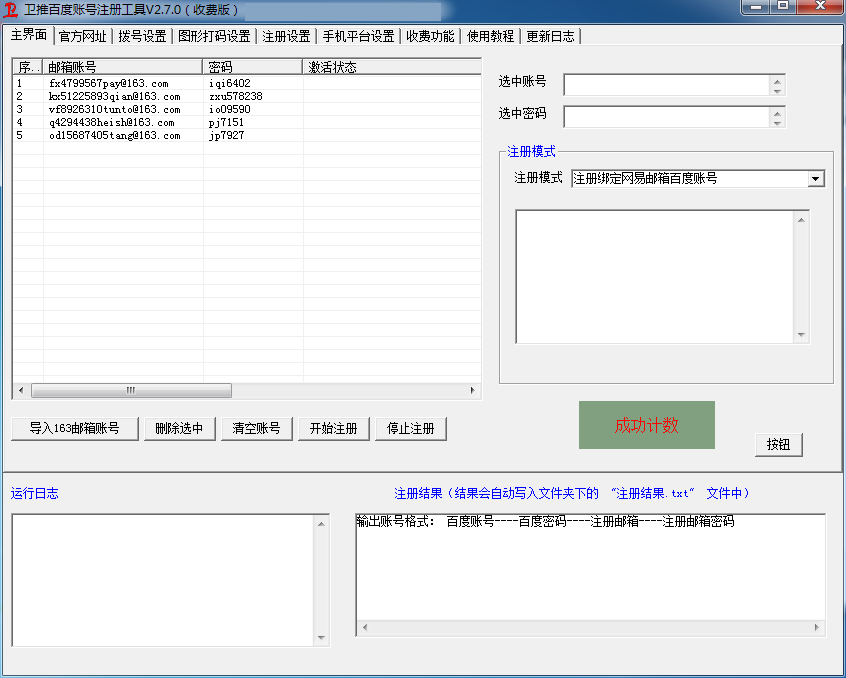Click the 导入163邮箱账号 button

(x=74, y=429)
